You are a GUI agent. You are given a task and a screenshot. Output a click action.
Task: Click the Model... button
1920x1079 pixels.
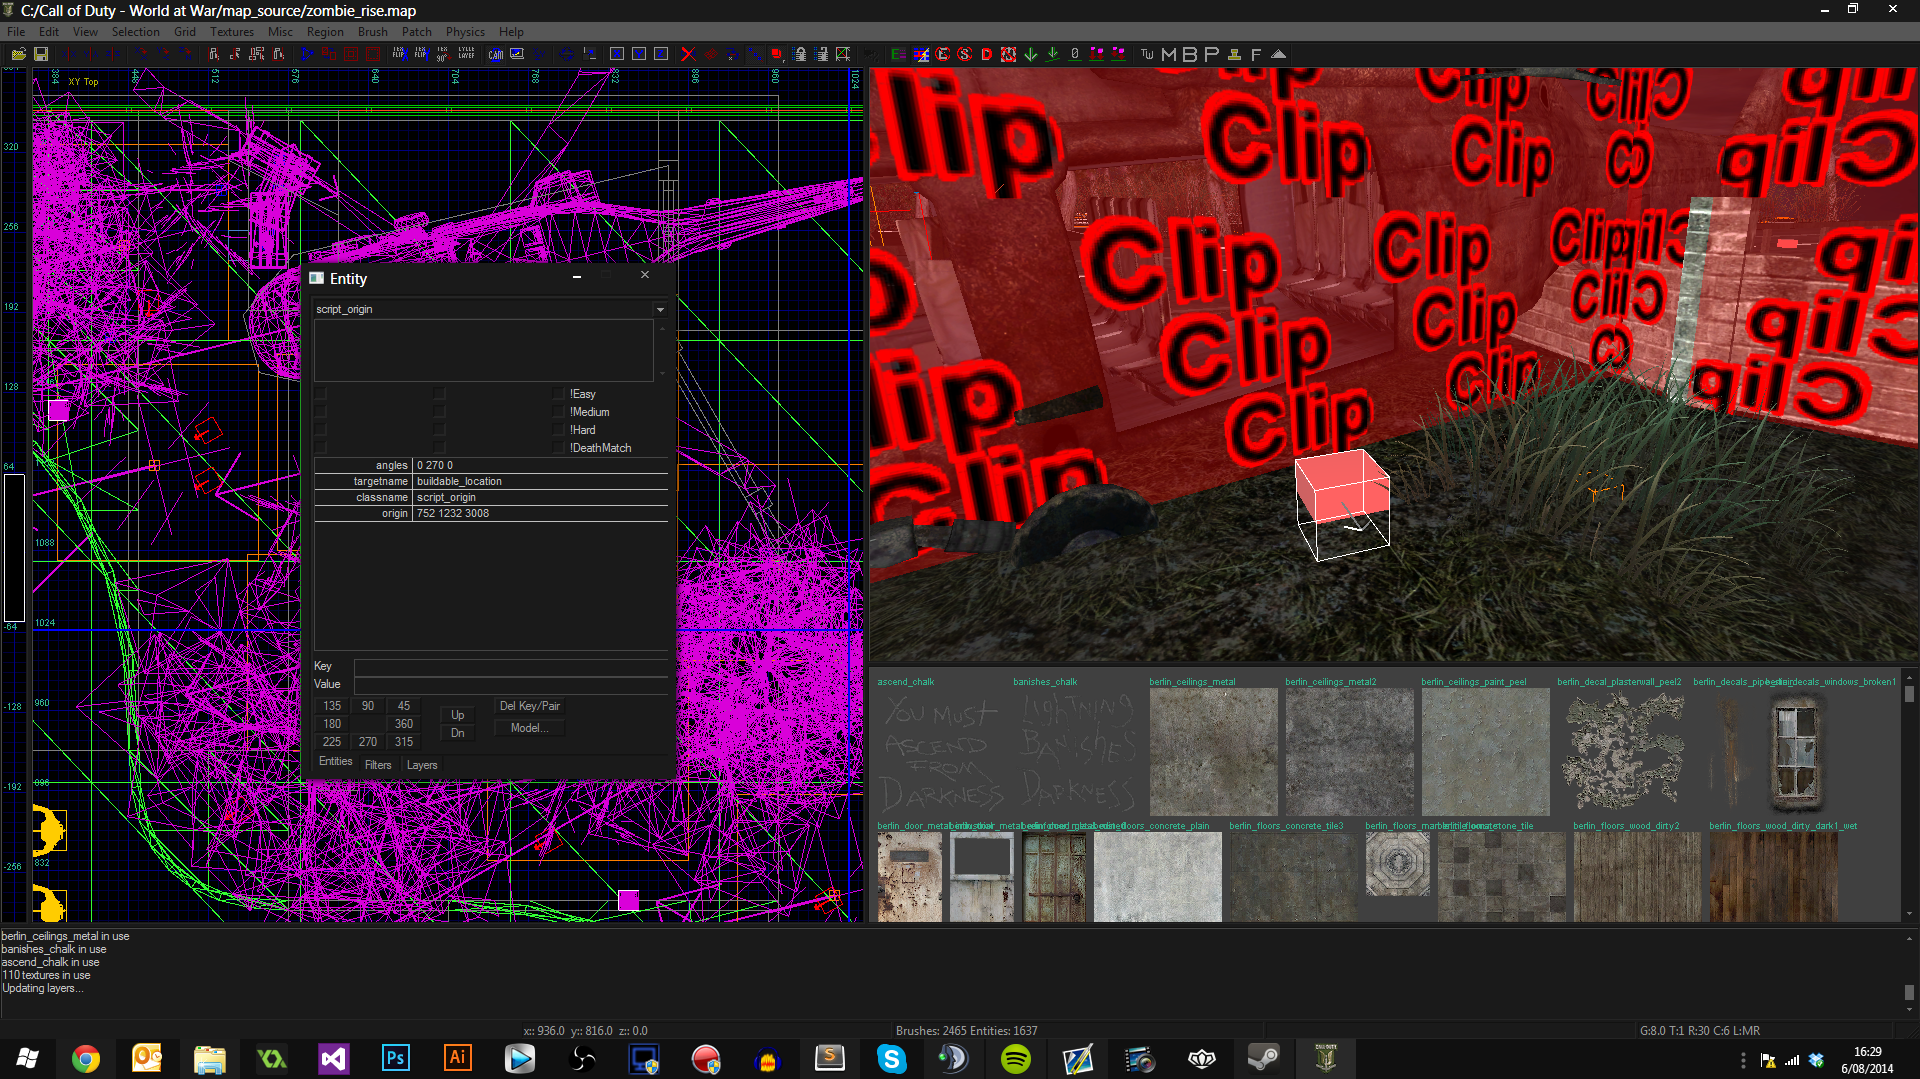pyautogui.click(x=530, y=728)
